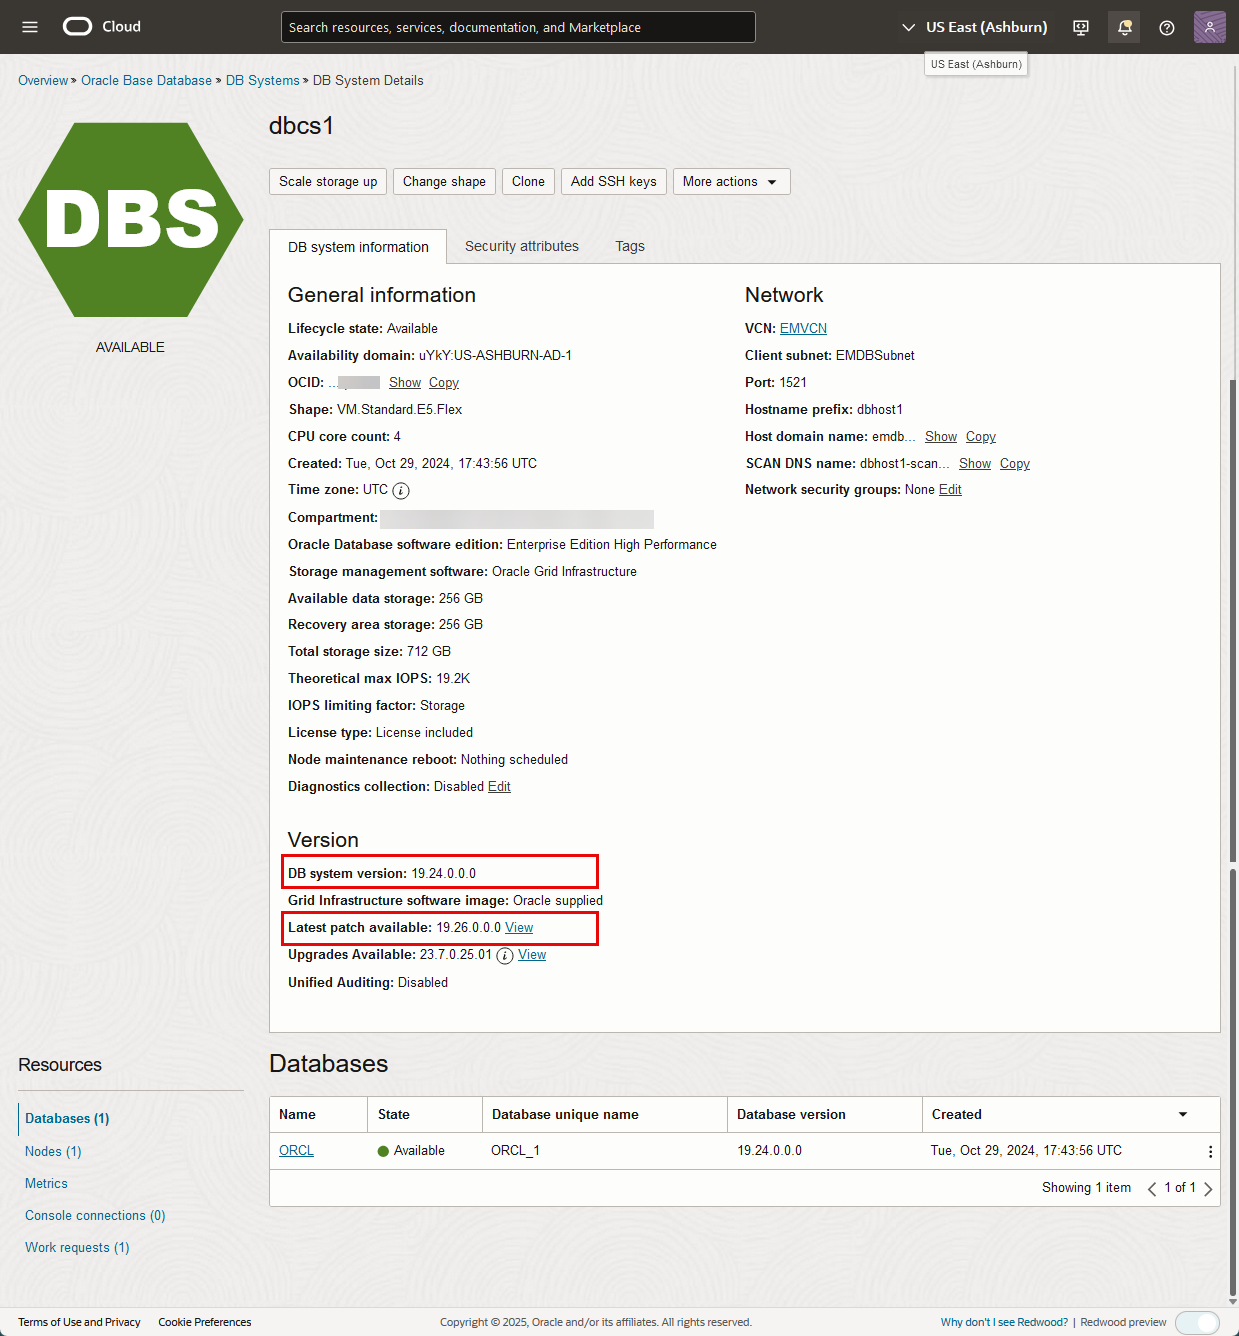The width and height of the screenshot is (1239, 1336).
Task: Open the EMVCN network link
Action: coord(802,328)
